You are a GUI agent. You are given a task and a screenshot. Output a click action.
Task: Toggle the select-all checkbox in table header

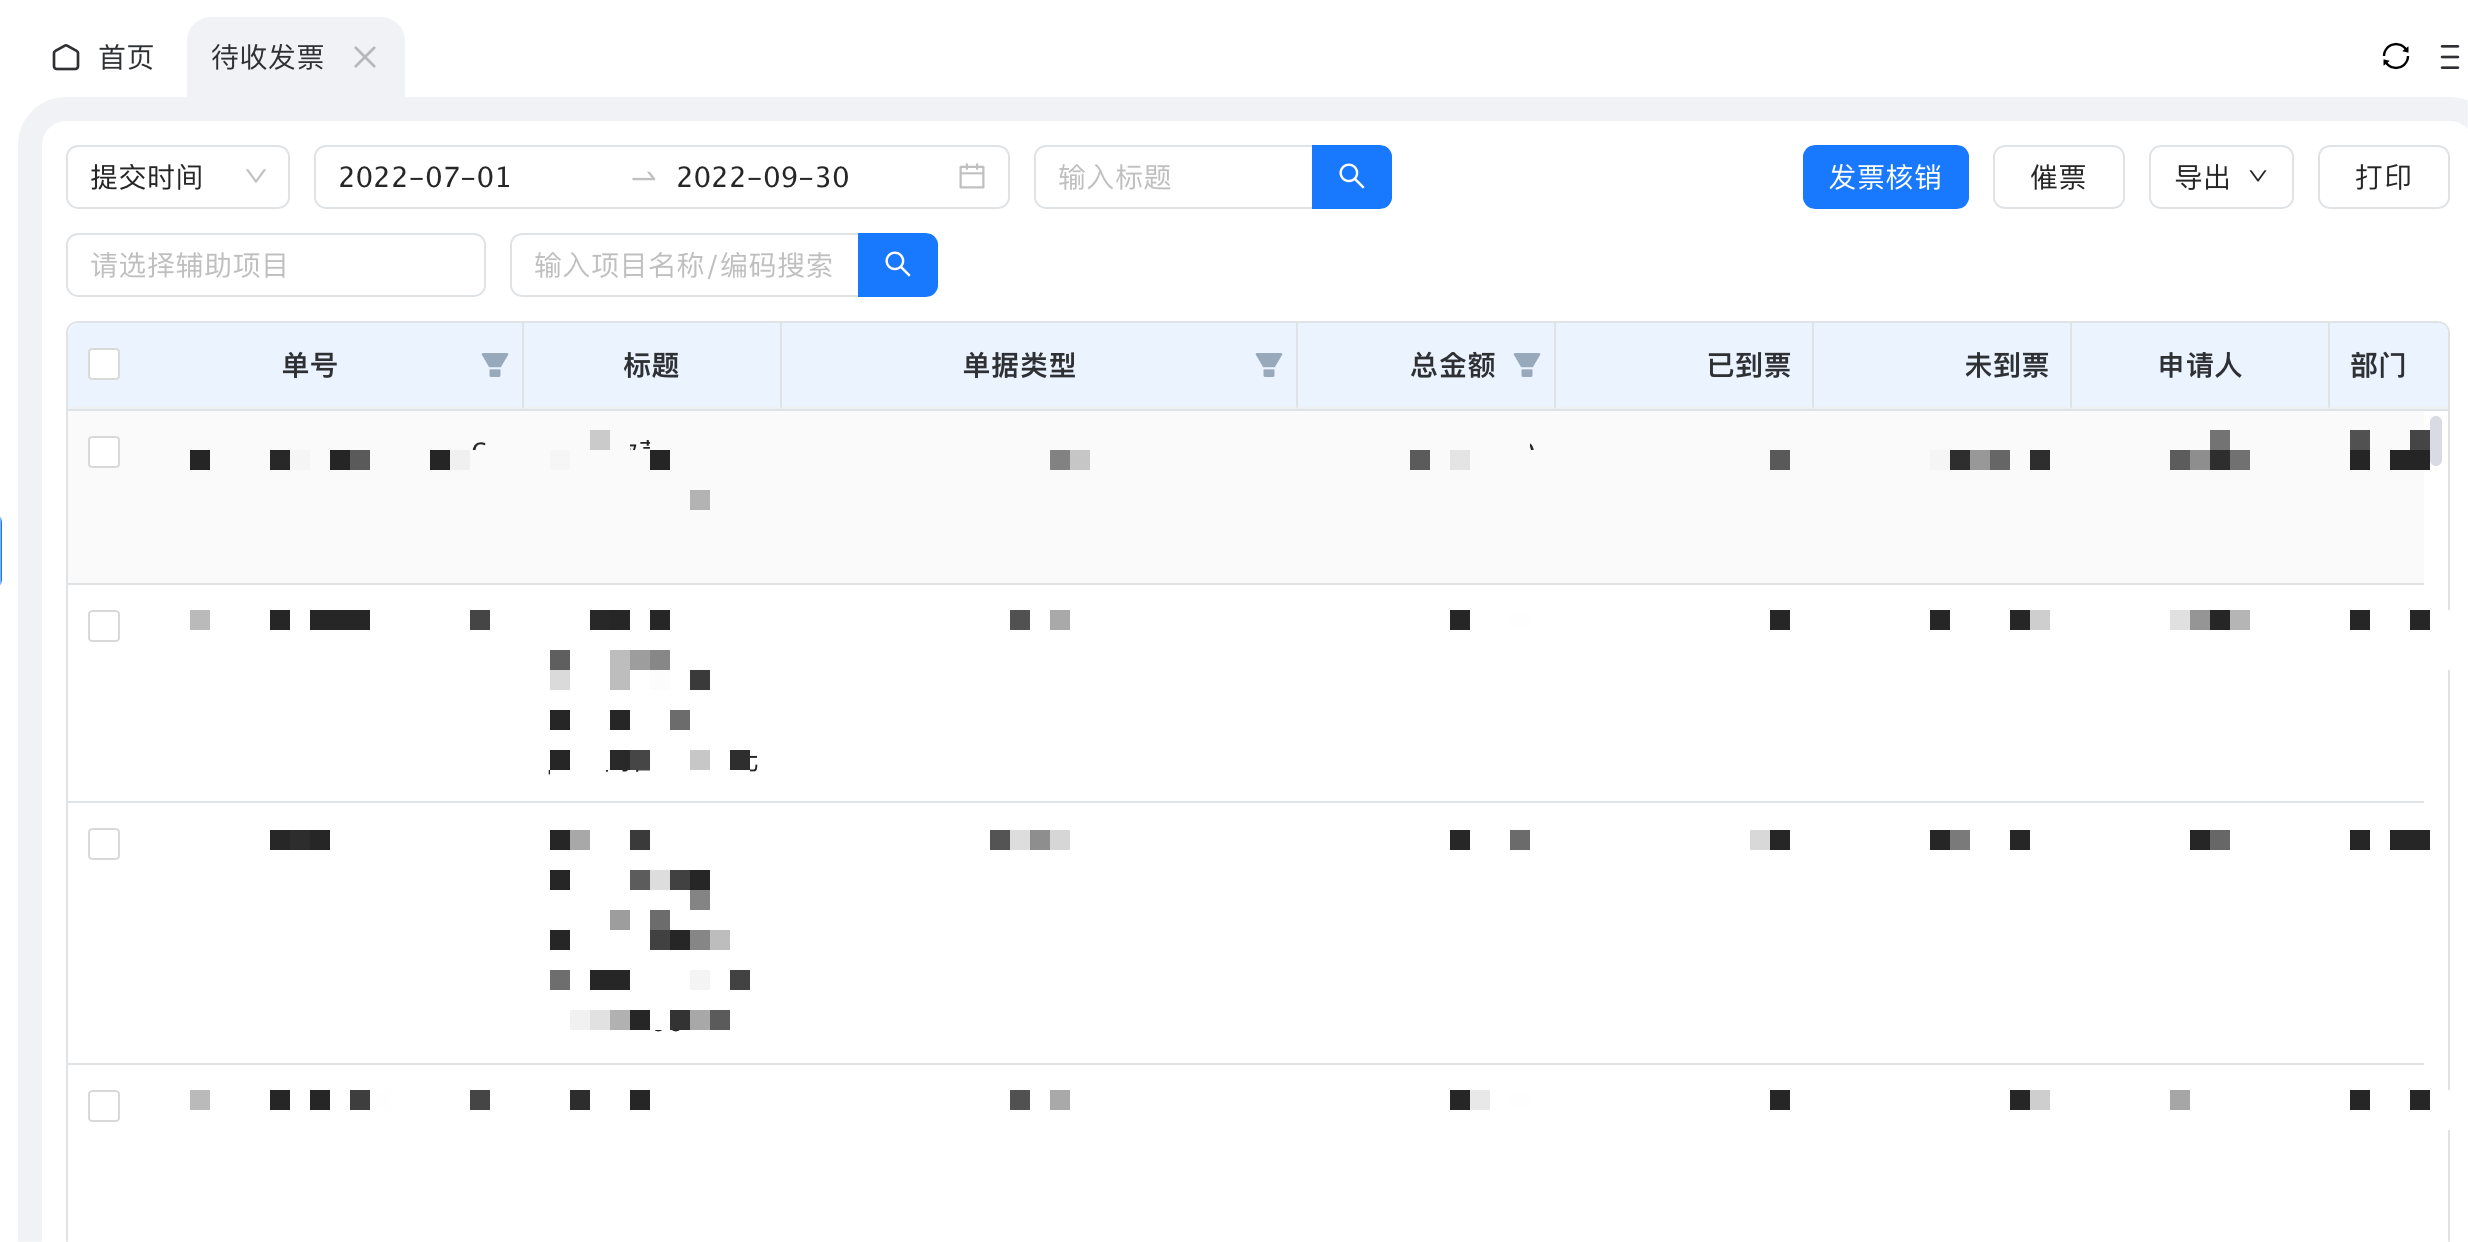coord(104,364)
